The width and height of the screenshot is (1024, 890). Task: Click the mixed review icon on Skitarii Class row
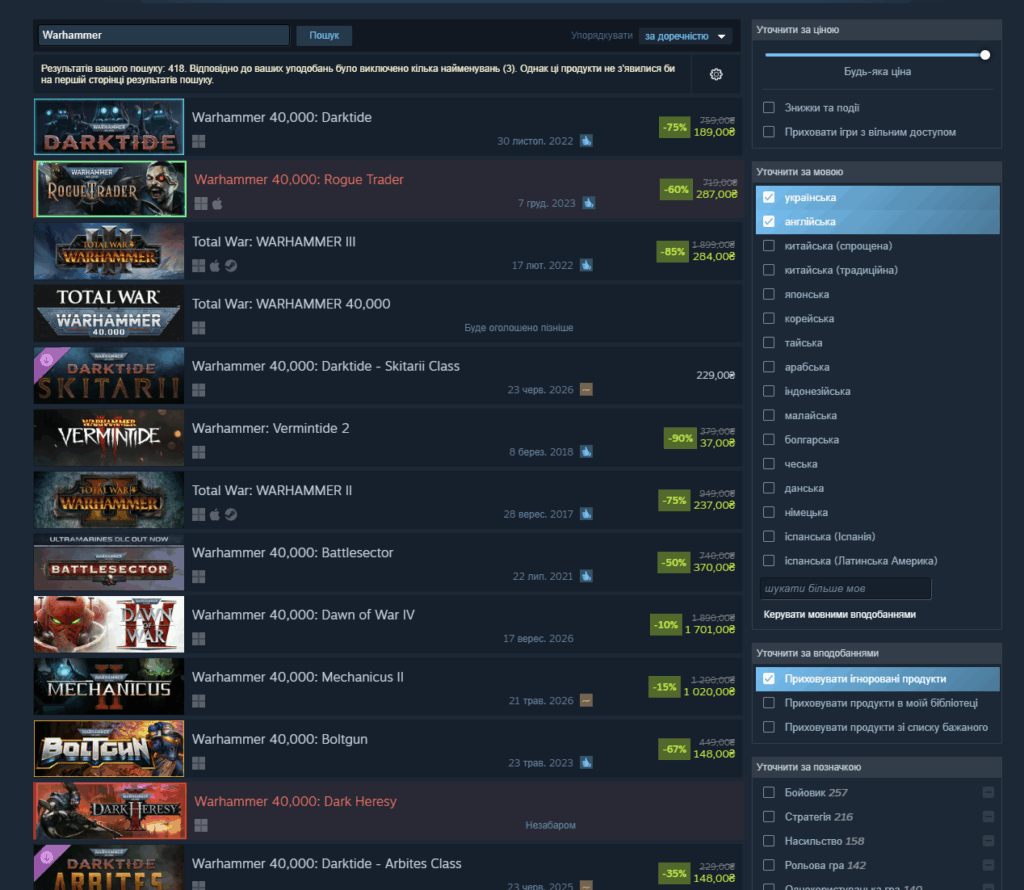(x=586, y=390)
